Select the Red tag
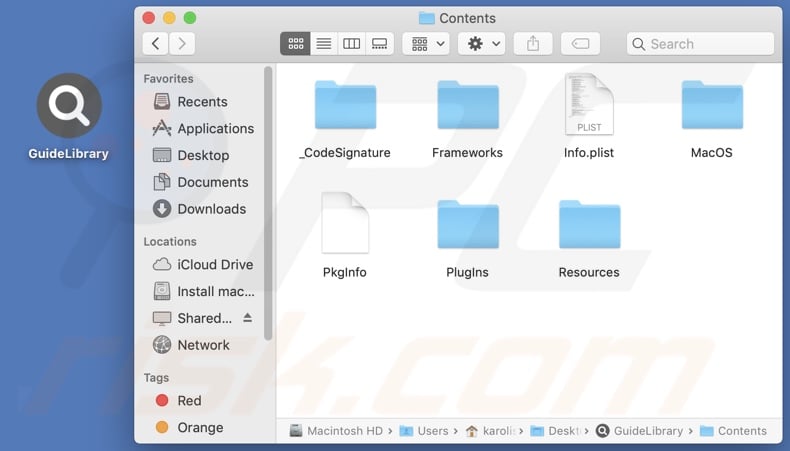 [179, 401]
